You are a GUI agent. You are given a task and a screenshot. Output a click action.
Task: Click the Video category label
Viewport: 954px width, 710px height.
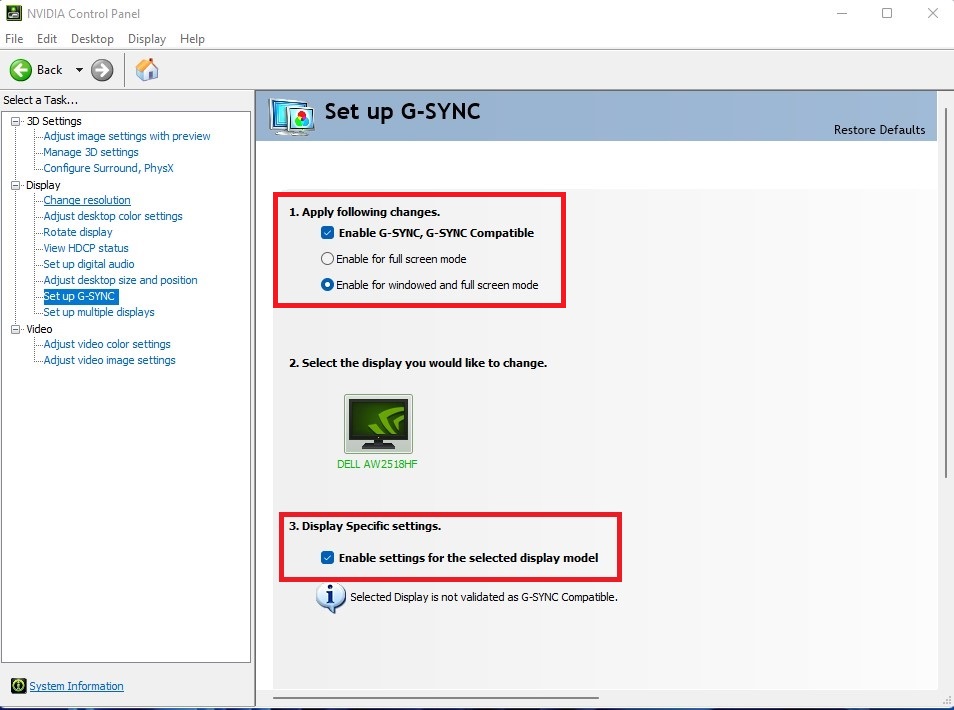[40, 329]
